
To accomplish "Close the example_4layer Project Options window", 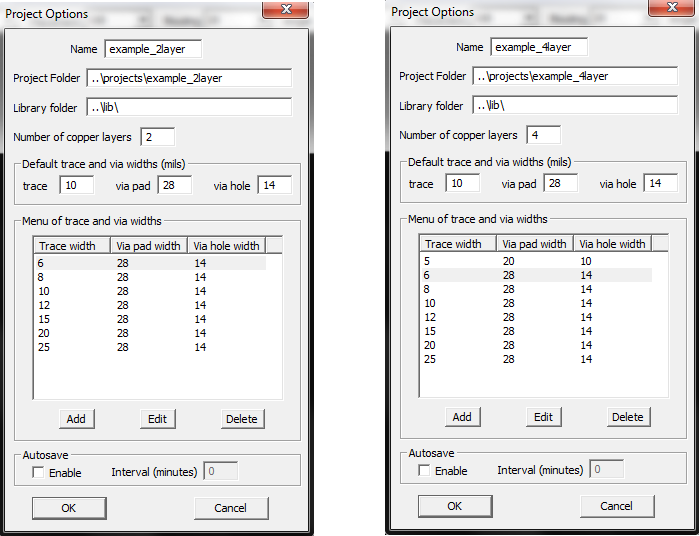I will tap(671, 8).
